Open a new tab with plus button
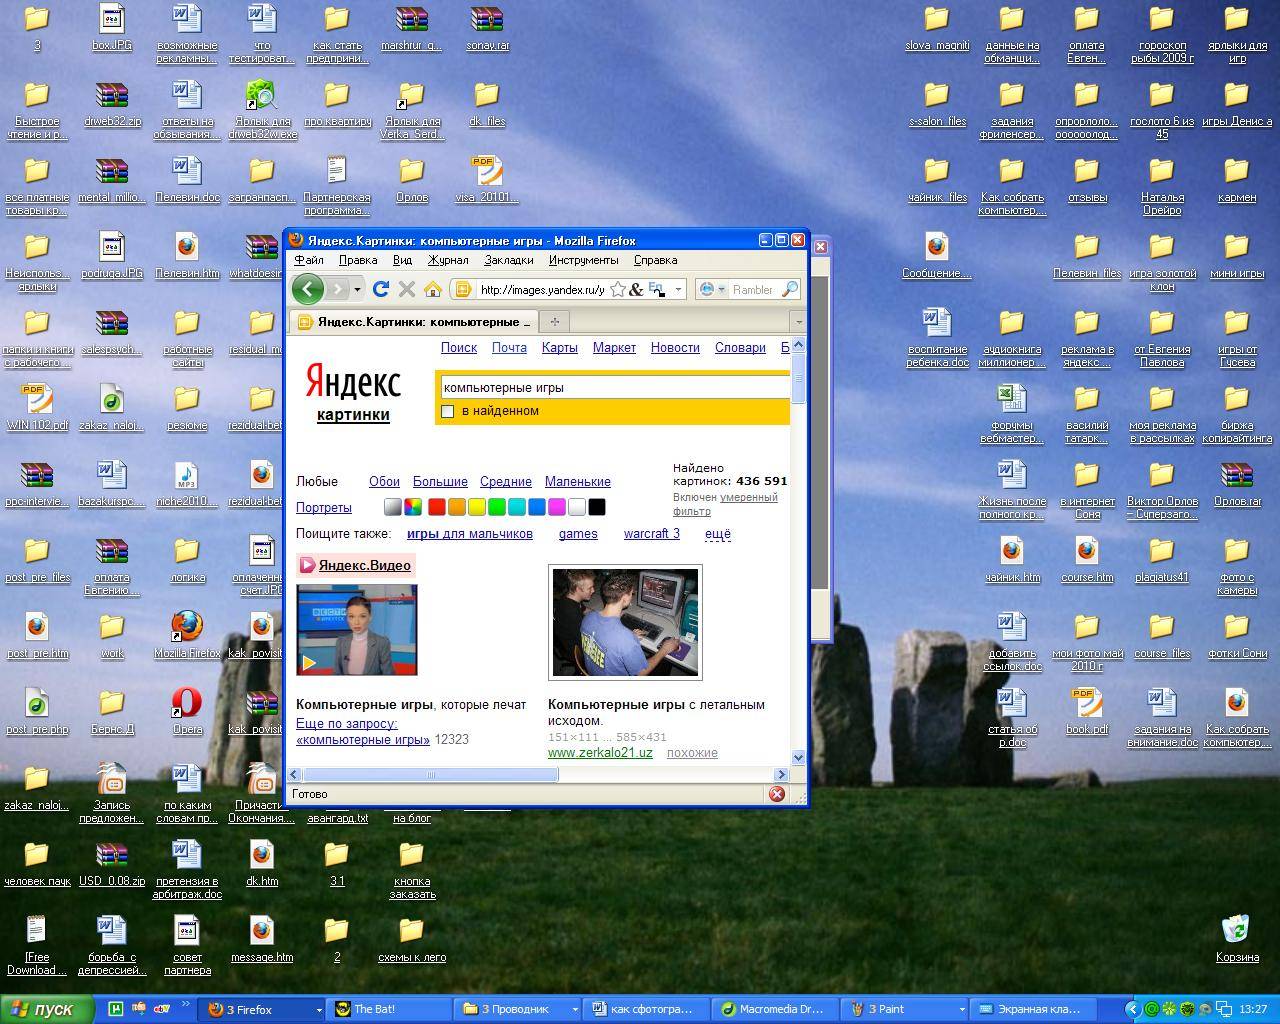 (554, 321)
